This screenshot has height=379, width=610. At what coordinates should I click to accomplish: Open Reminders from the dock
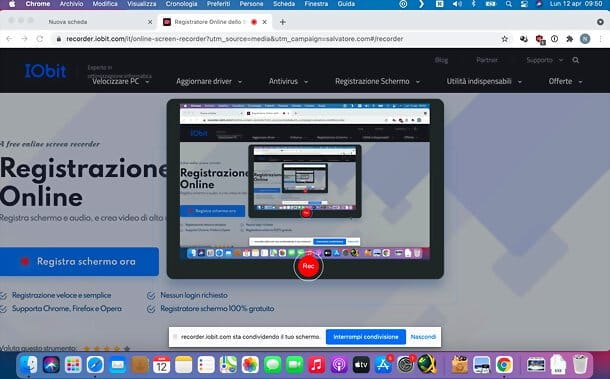pos(206,365)
